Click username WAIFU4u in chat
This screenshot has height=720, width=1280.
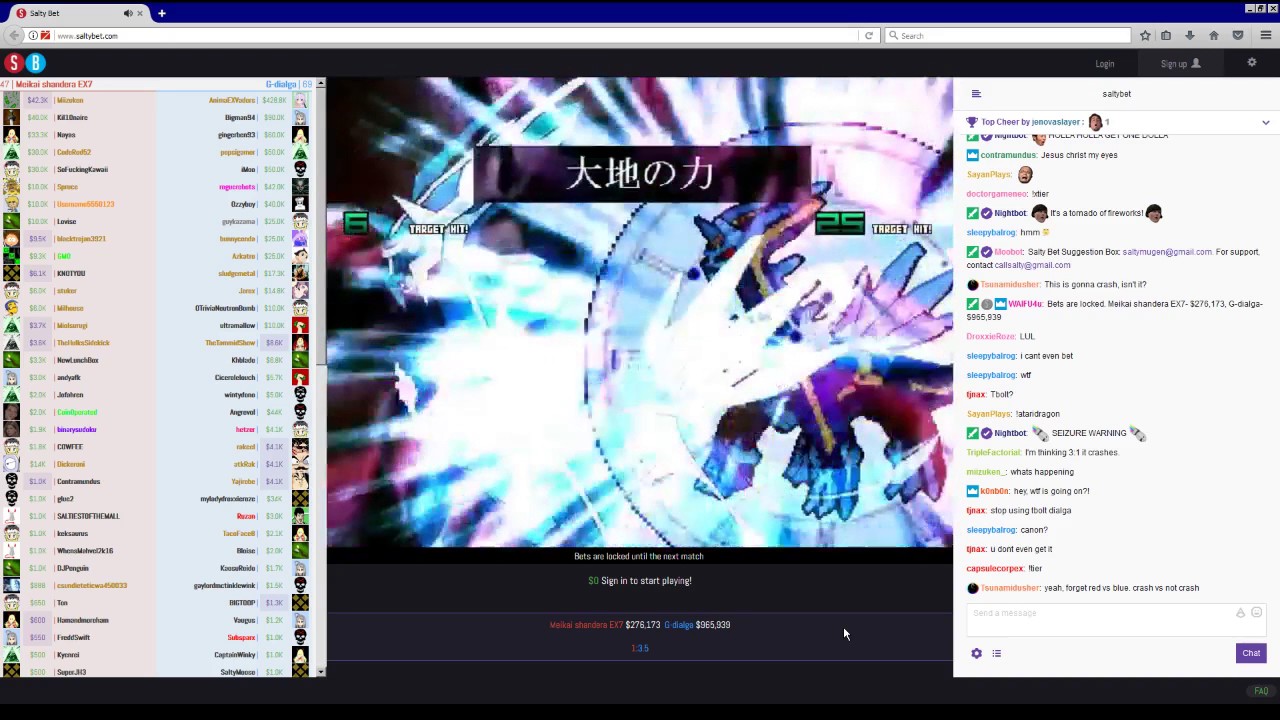pyautogui.click(x=1025, y=304)
